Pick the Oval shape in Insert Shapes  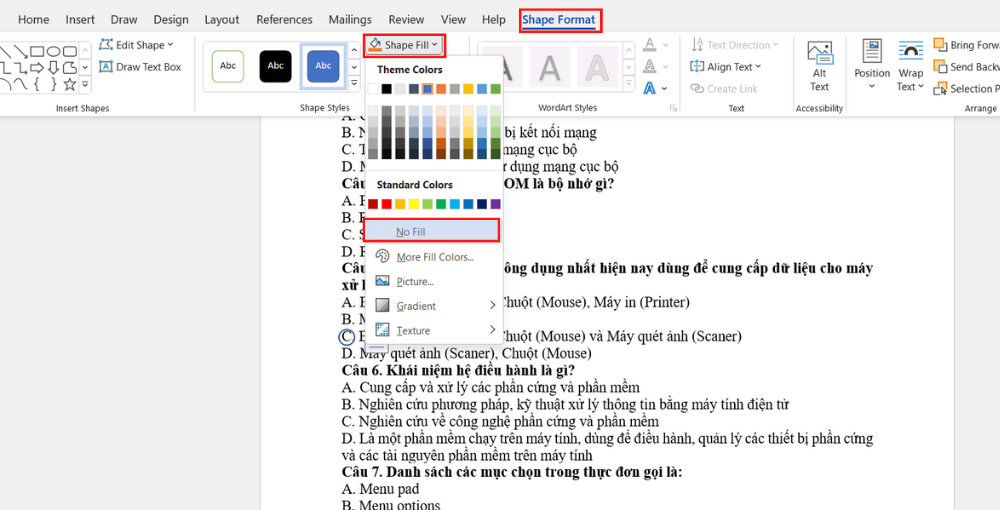pos(54,50)
